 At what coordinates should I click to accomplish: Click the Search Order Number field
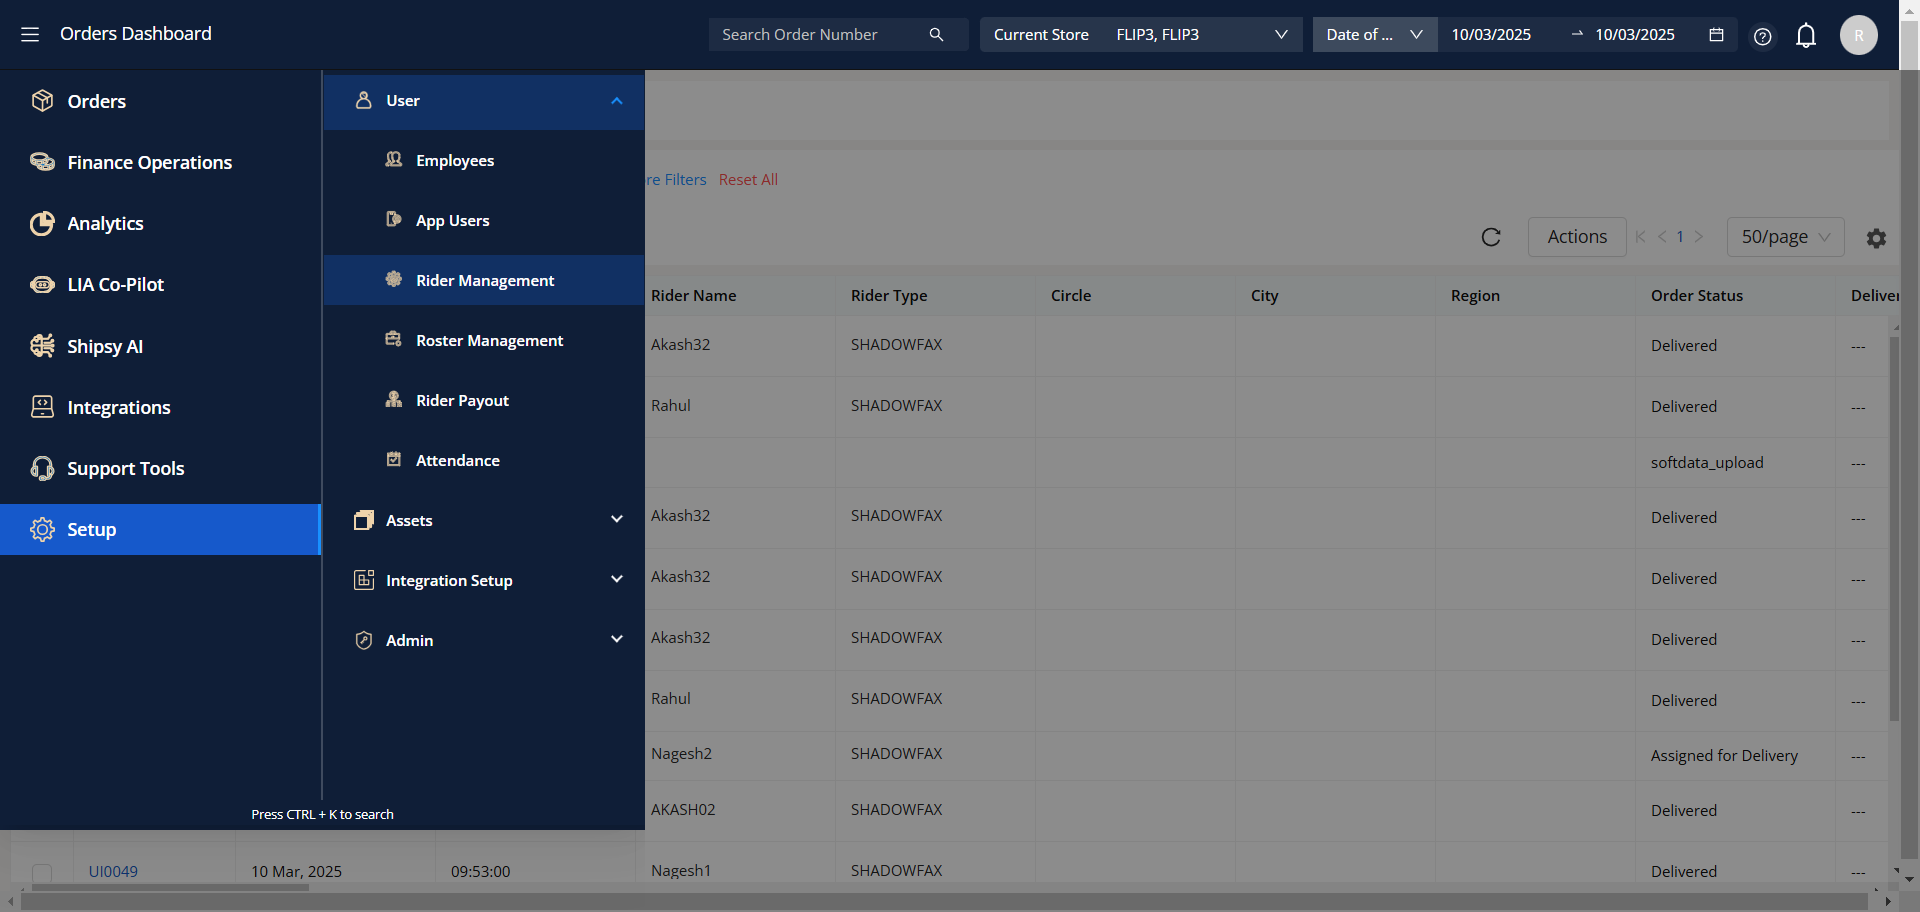[x=820, y=34]
